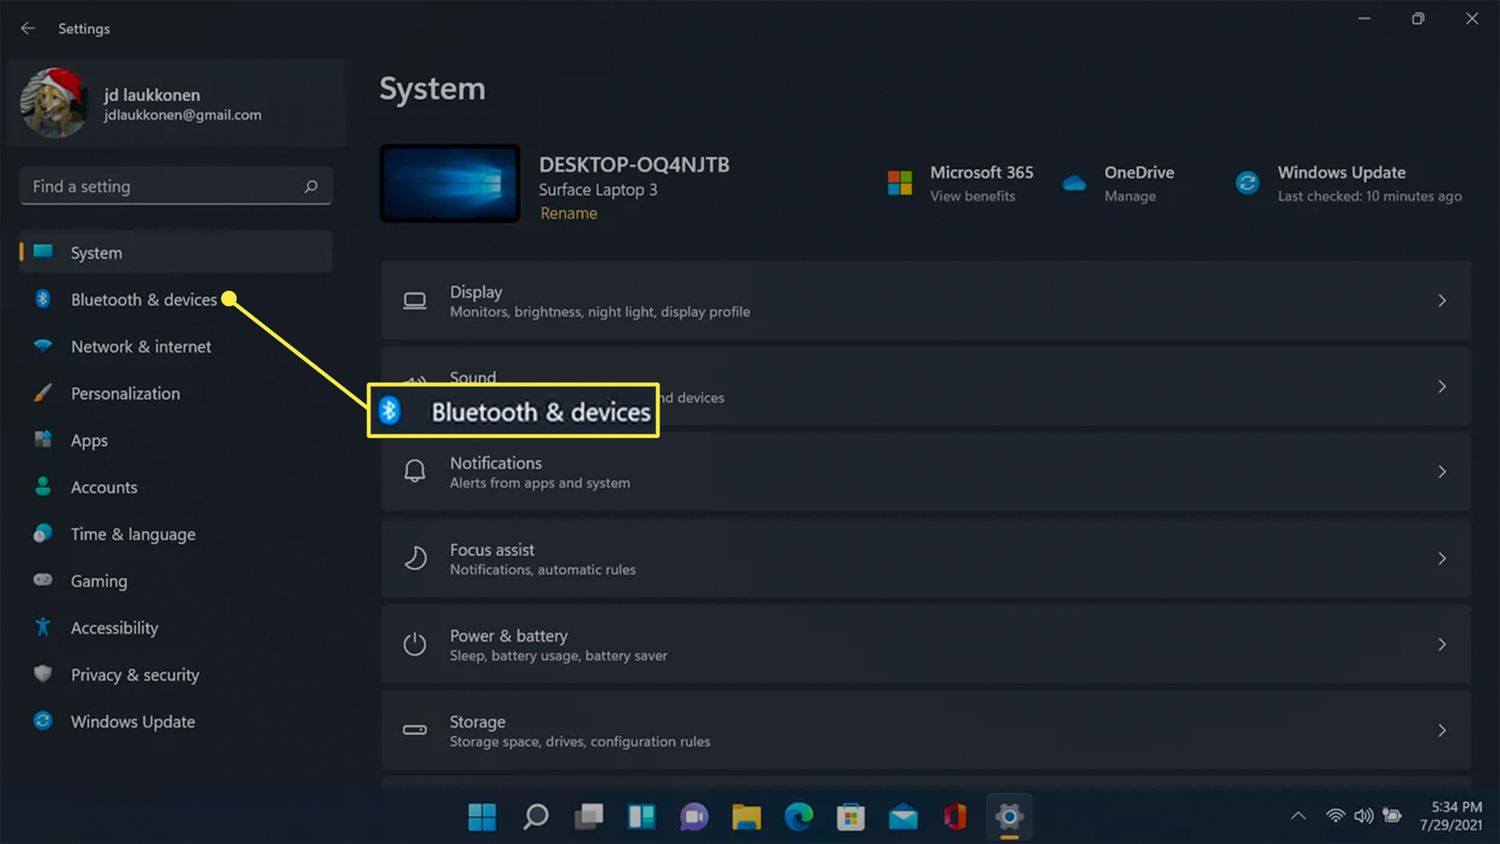Click the Accessibility figure icon in sidebar
Viewport: 1500px width, 844px height.
(43, 627)
